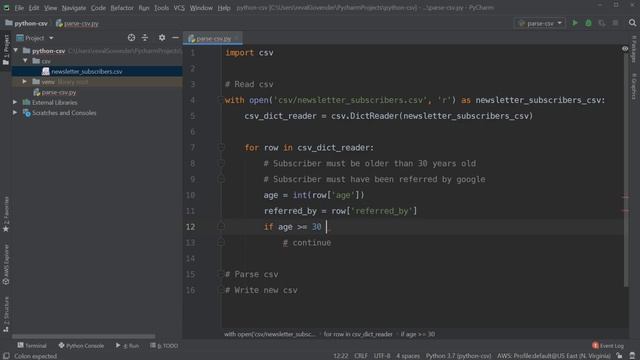Open the Event Log
This screenshot has width=640, height=360.
[x=608, y=346]
